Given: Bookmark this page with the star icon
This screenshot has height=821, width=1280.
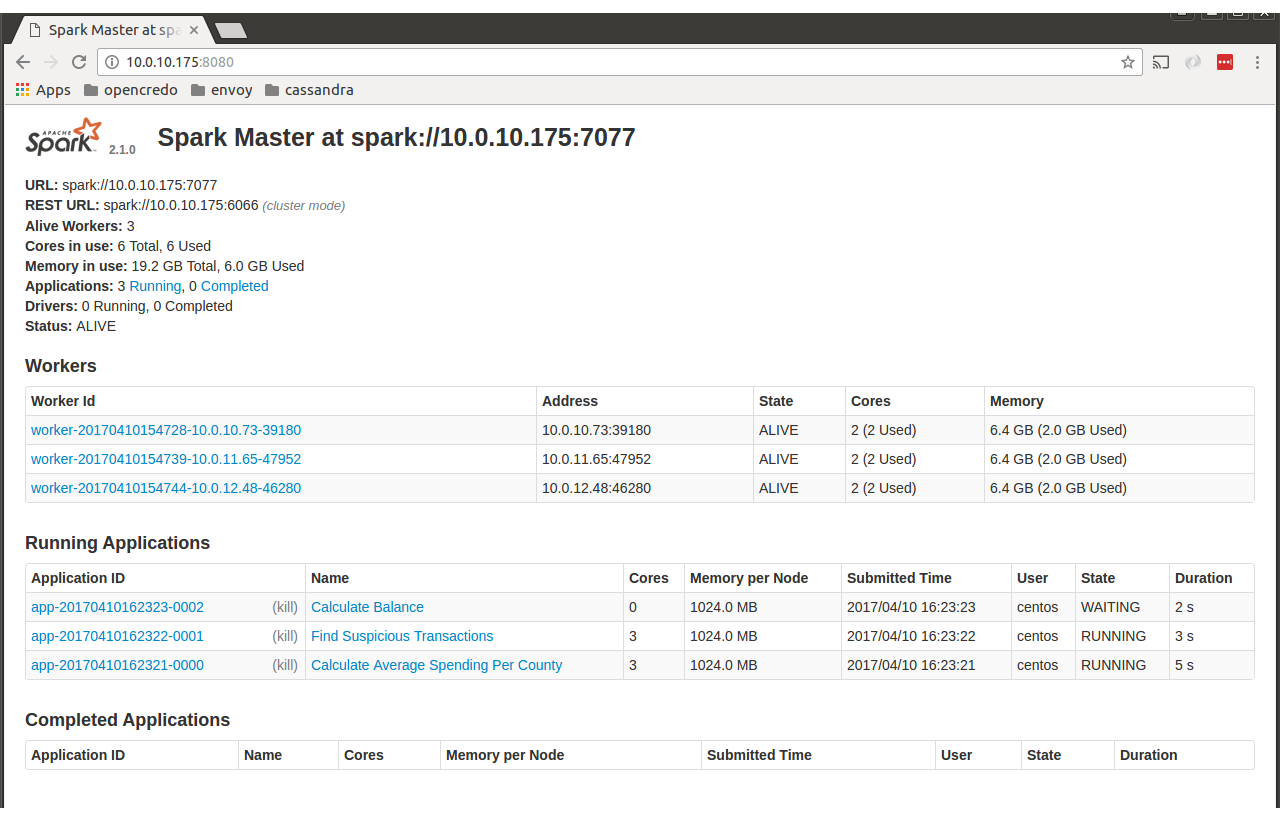Looking at the screenshot, I should click(1127, 62).
